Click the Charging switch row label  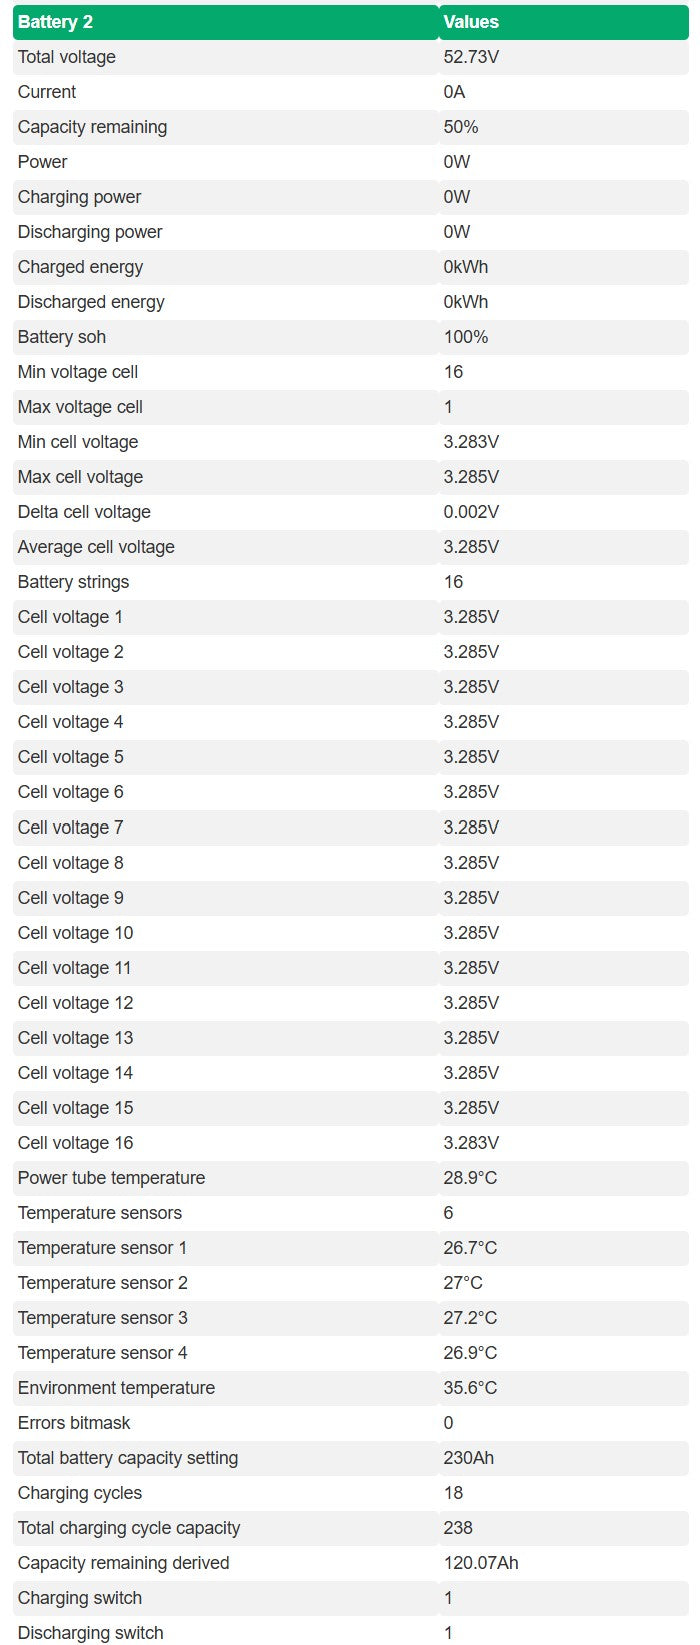pos(80,1598)
